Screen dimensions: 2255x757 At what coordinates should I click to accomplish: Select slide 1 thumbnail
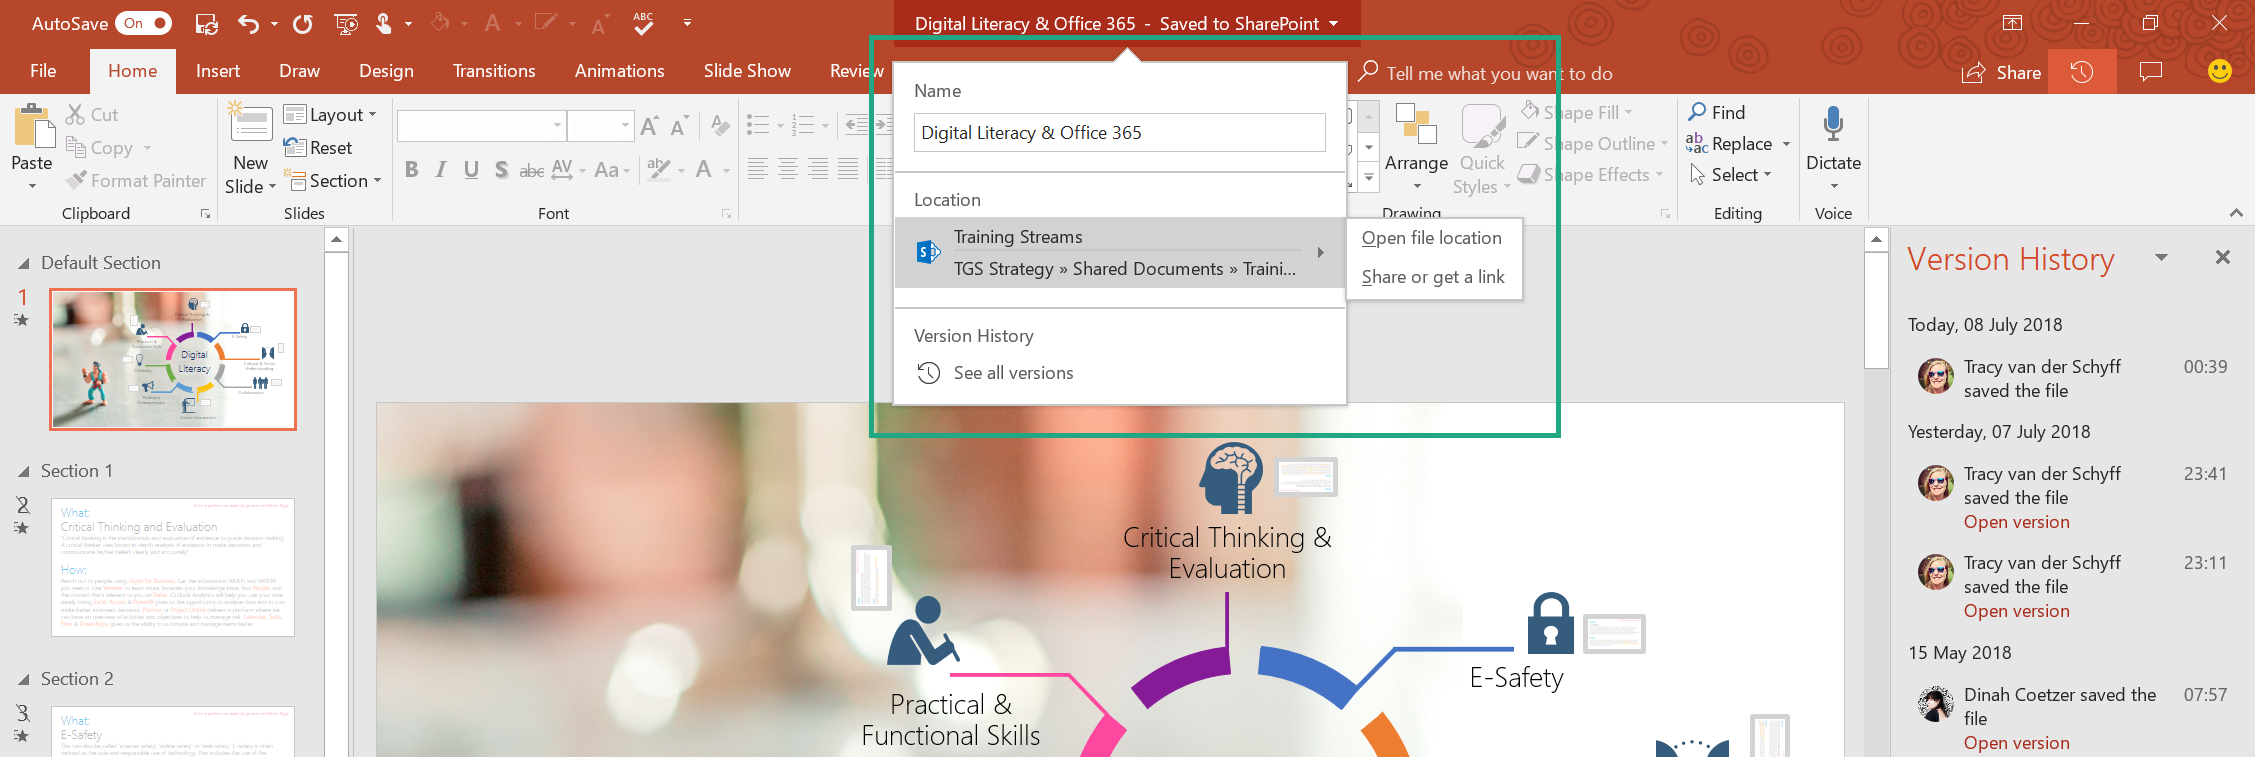(173, 359)
